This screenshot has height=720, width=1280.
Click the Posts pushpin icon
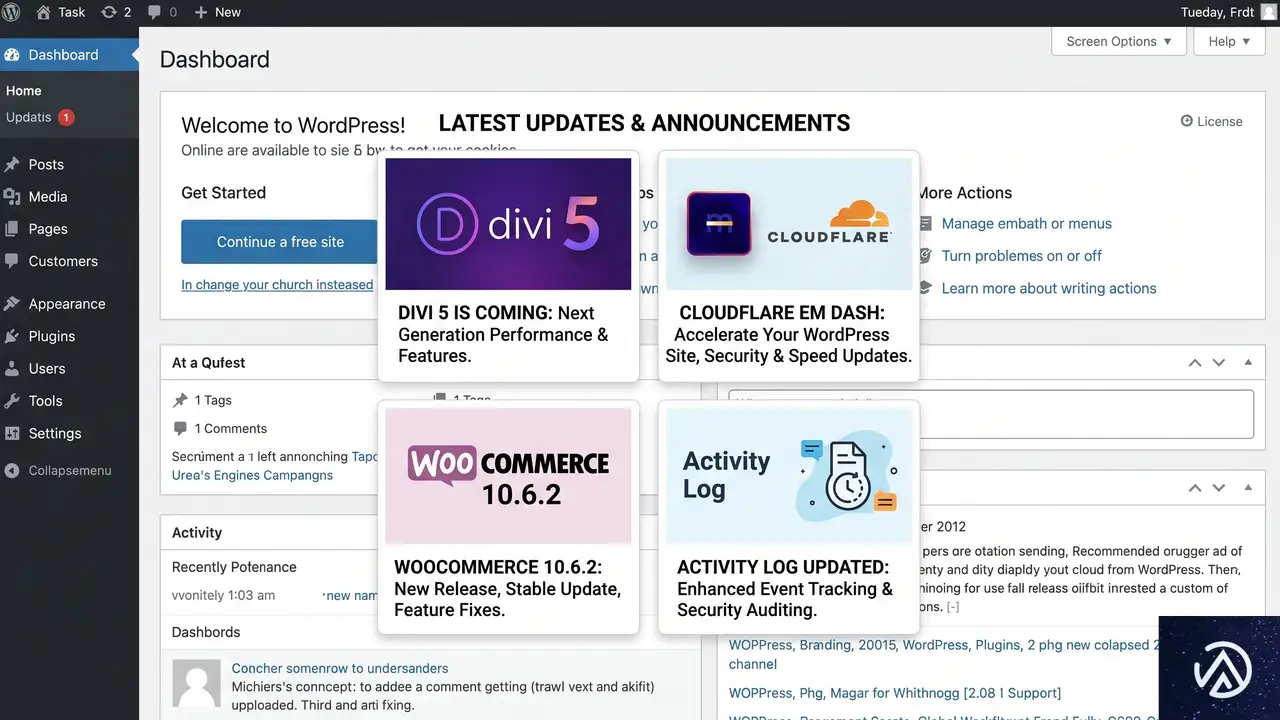(x=12, y=164)
